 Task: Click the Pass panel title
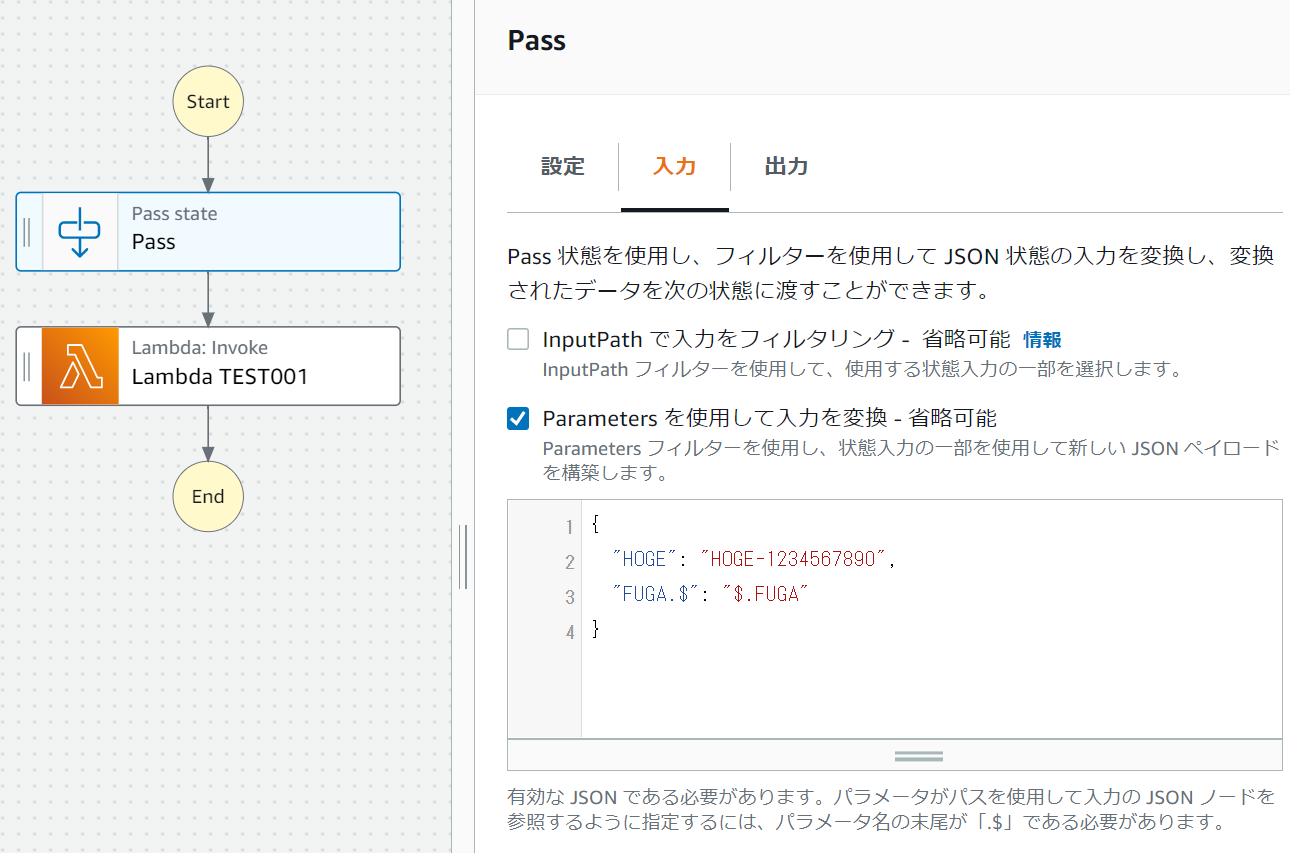(536, 40)
